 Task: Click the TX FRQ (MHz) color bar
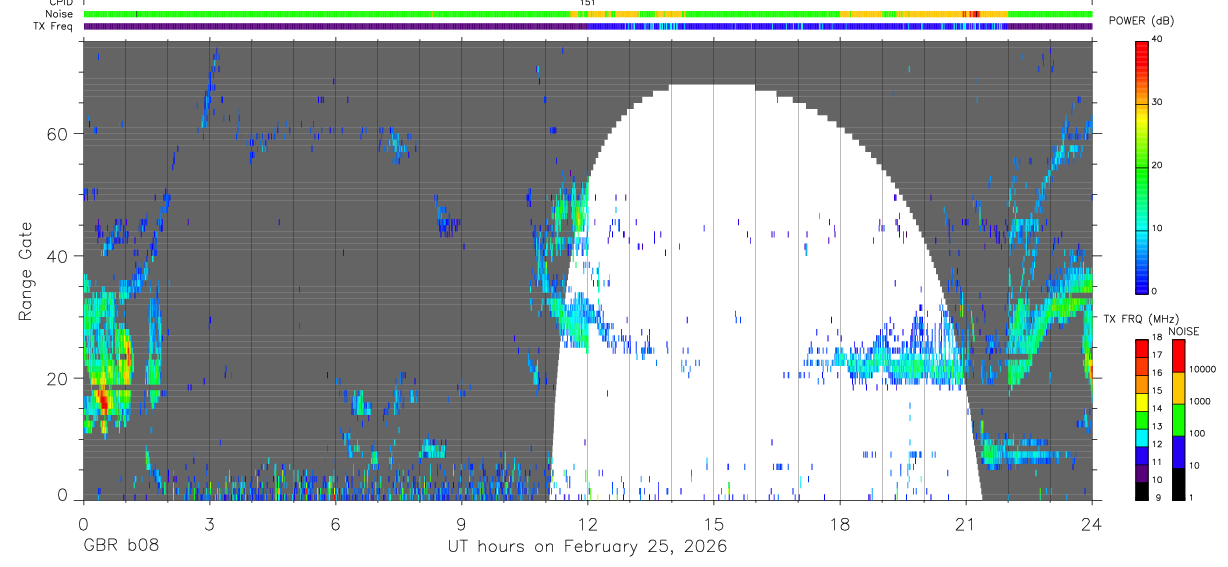coord(1142,419)
